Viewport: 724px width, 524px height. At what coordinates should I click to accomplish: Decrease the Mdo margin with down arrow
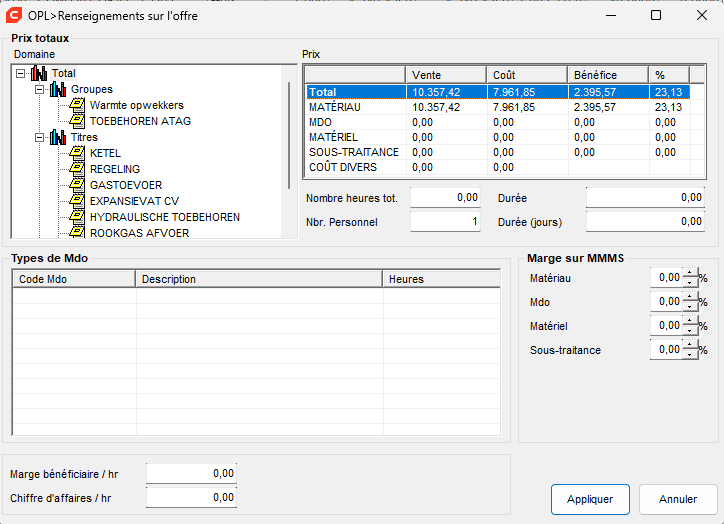(690, 306)
